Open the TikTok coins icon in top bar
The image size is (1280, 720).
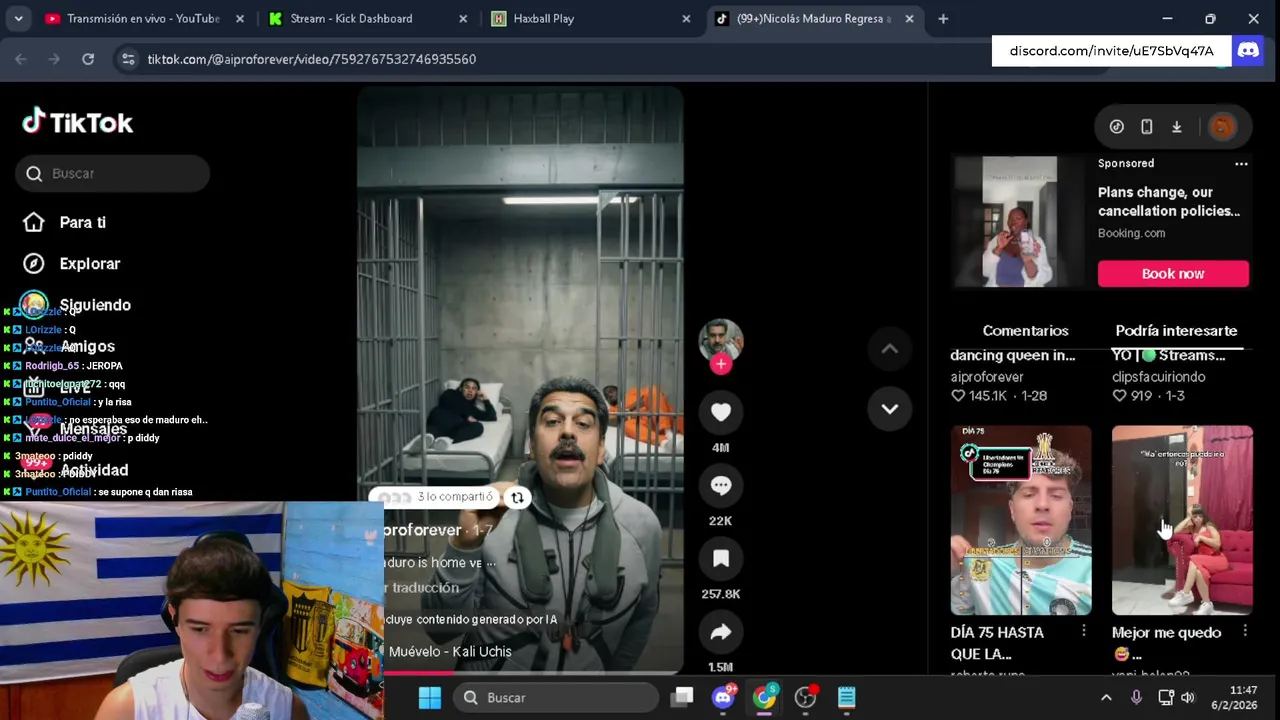[x=1117, y=127]
